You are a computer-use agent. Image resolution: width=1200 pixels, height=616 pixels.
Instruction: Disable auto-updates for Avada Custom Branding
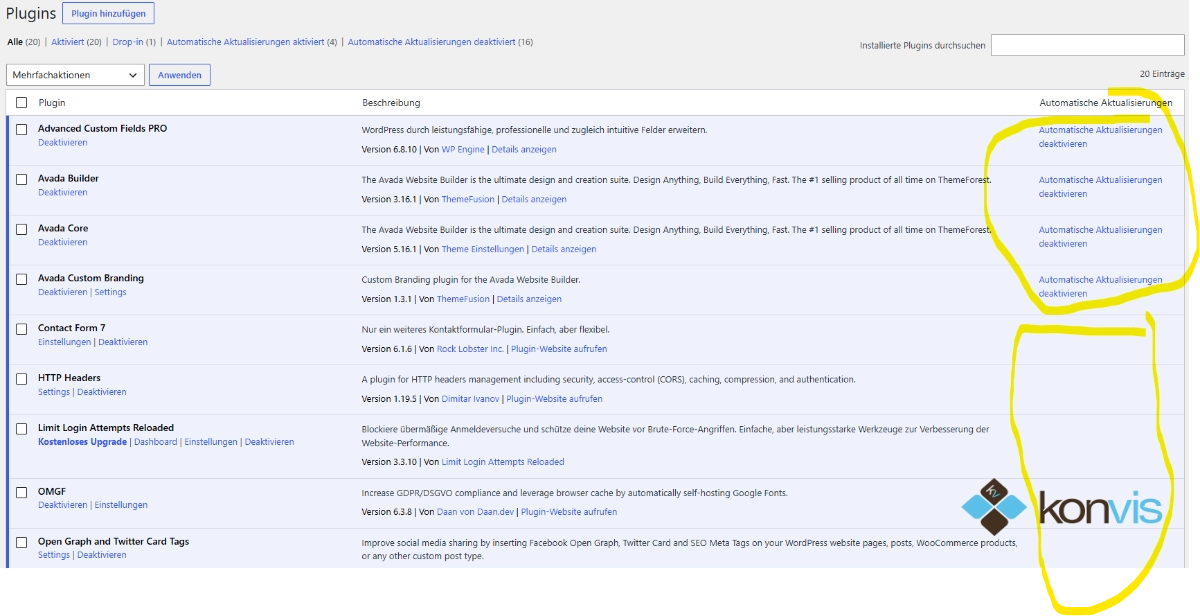tap(1100, 287)
